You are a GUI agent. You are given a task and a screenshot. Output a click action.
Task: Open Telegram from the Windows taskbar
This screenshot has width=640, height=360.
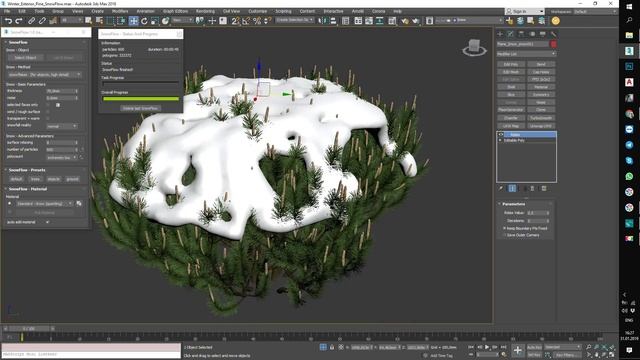629,145
